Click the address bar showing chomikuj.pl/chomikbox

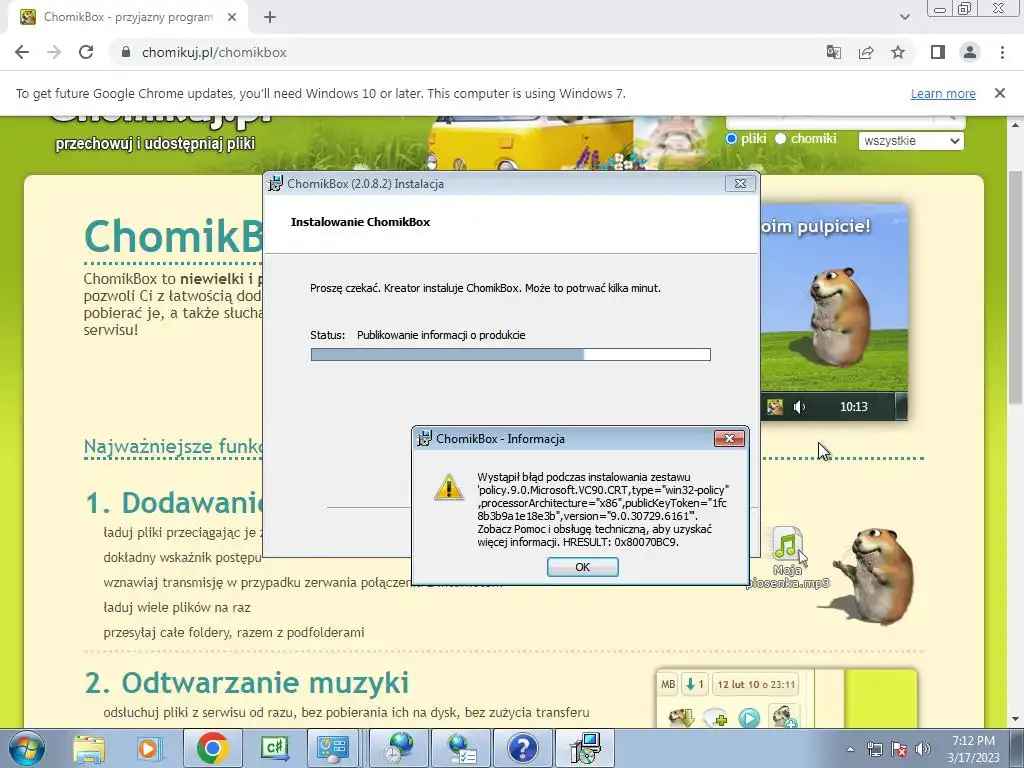467,52
